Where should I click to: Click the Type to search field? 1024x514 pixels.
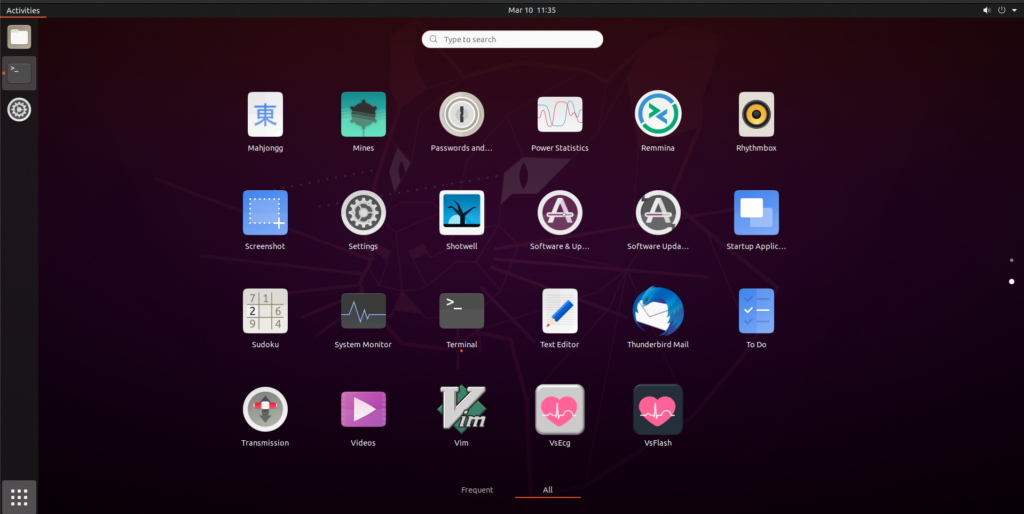512,39
